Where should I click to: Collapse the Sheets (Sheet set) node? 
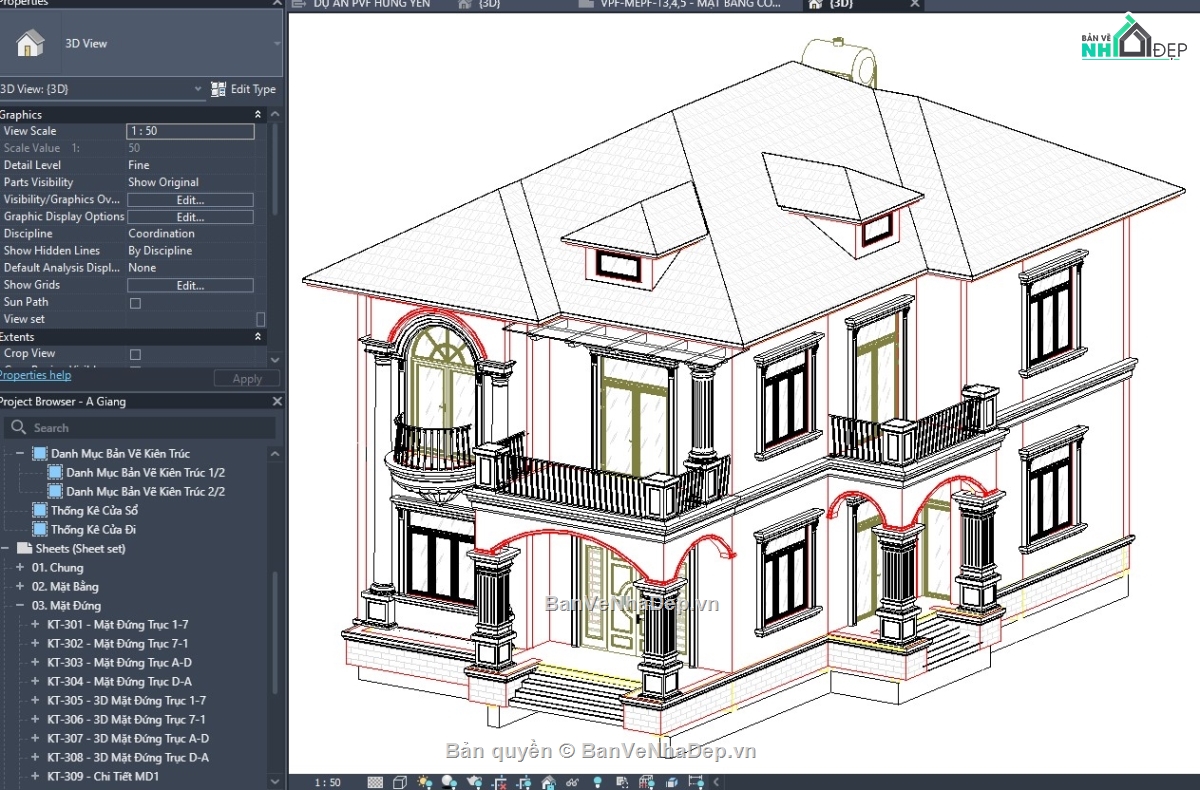click(x=5, y=548)
